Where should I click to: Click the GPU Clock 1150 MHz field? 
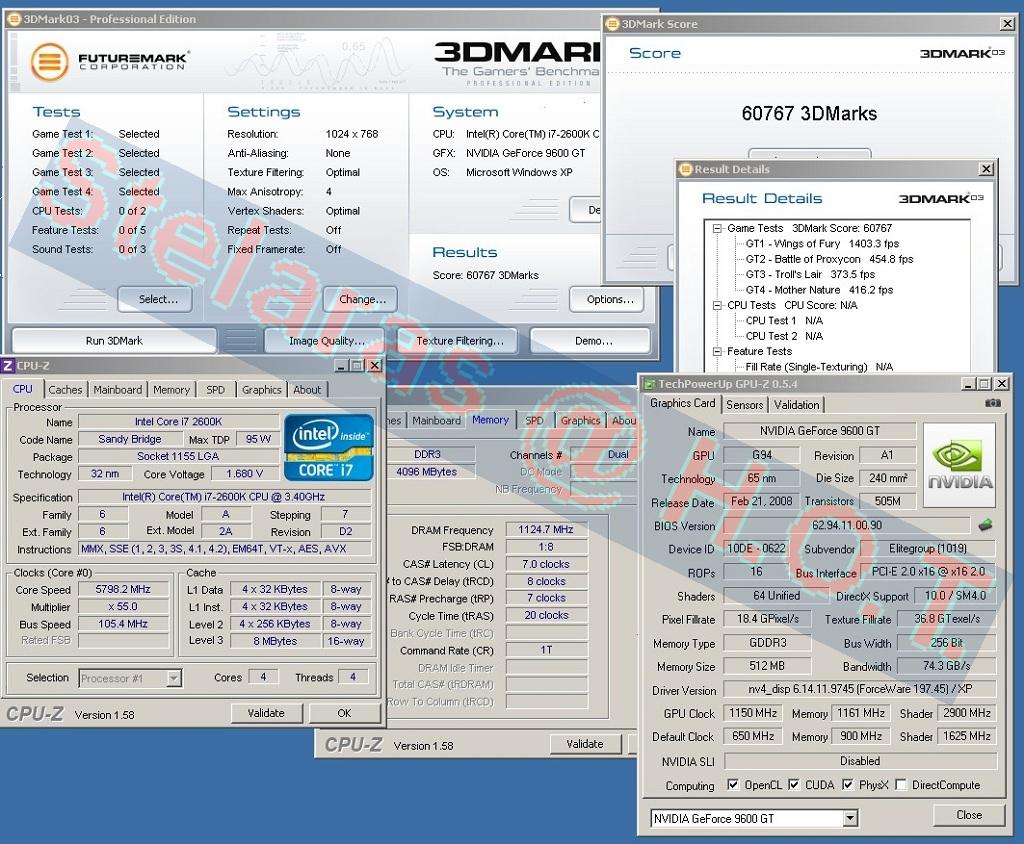tap(752, 713)
